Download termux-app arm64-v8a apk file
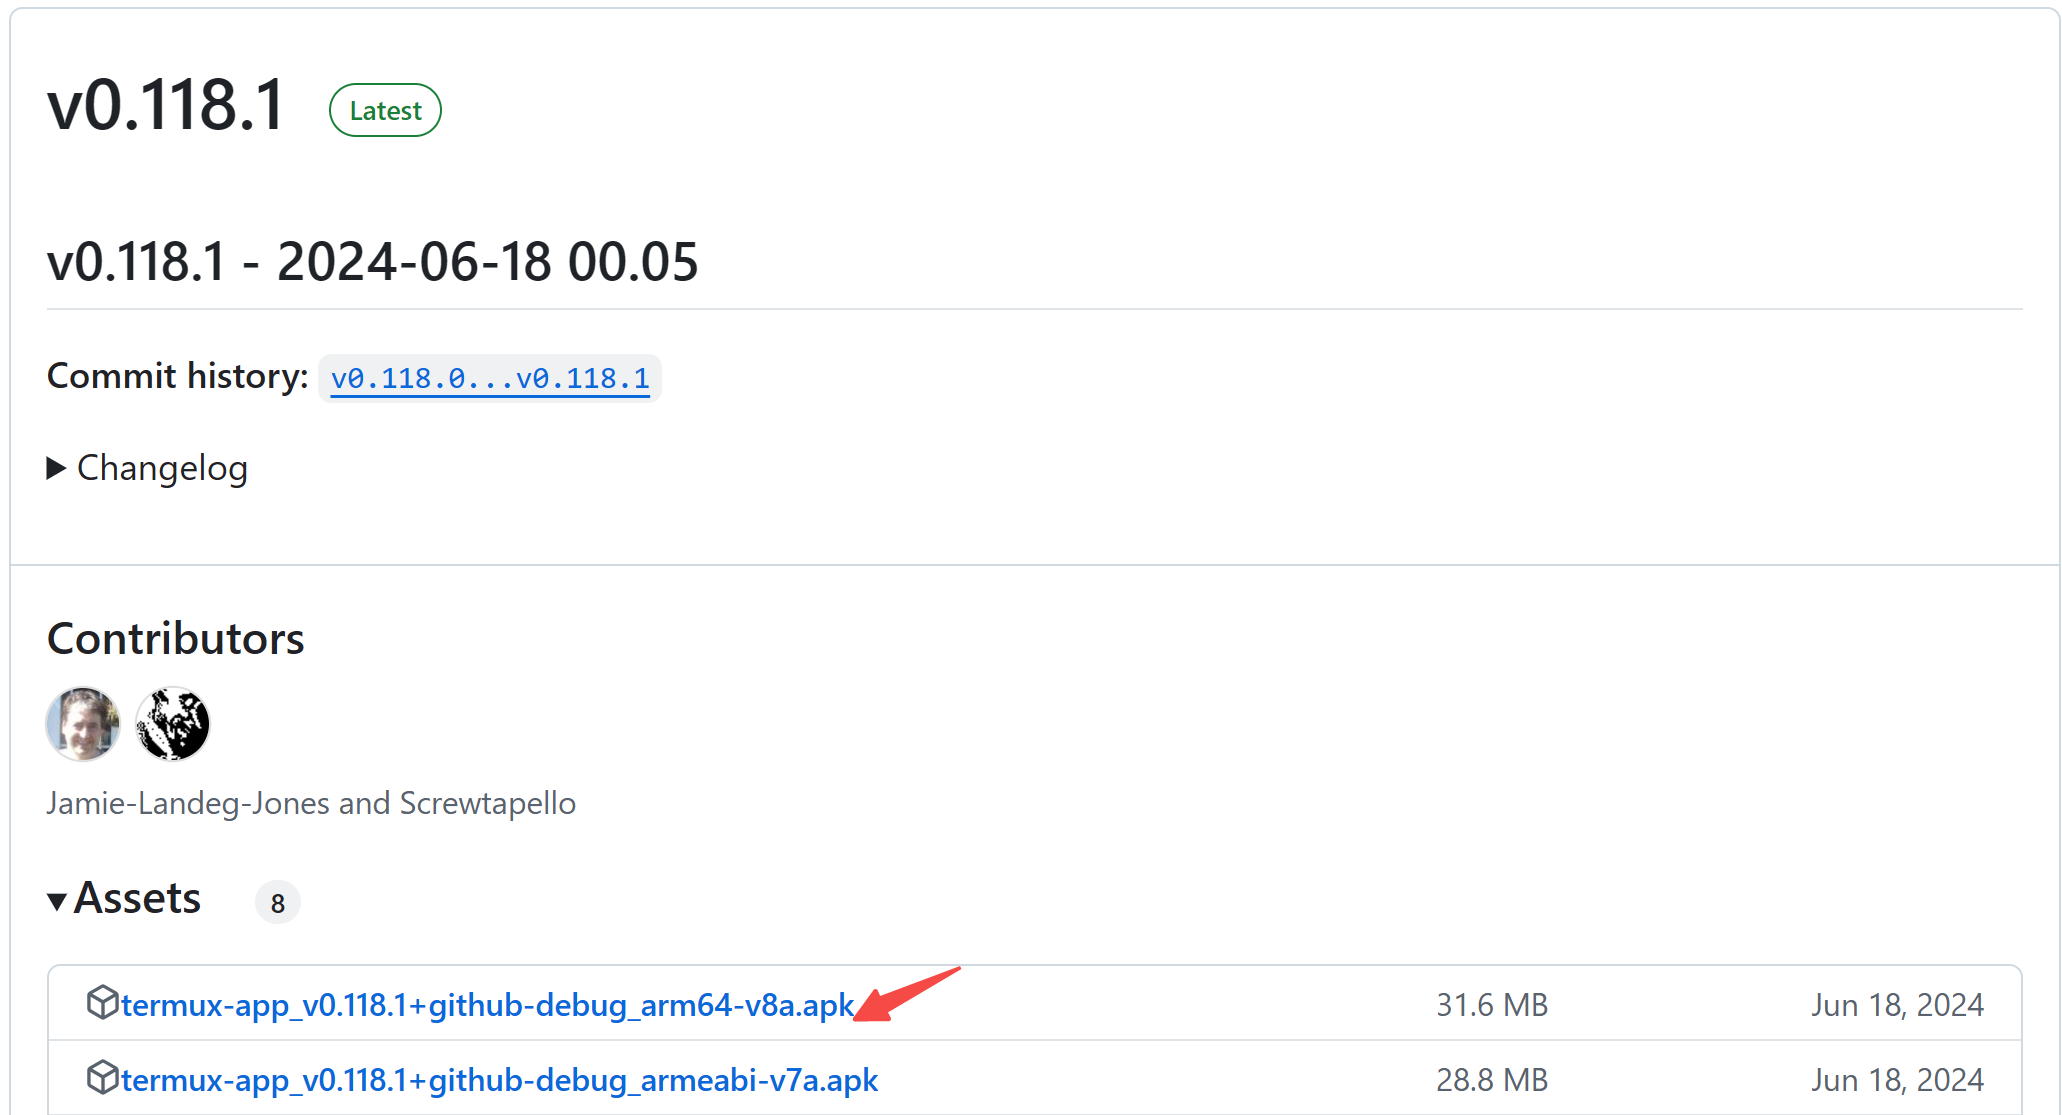This screenshot has height=1115, width=2062. pyautogui.click(x=487, y=1005)
